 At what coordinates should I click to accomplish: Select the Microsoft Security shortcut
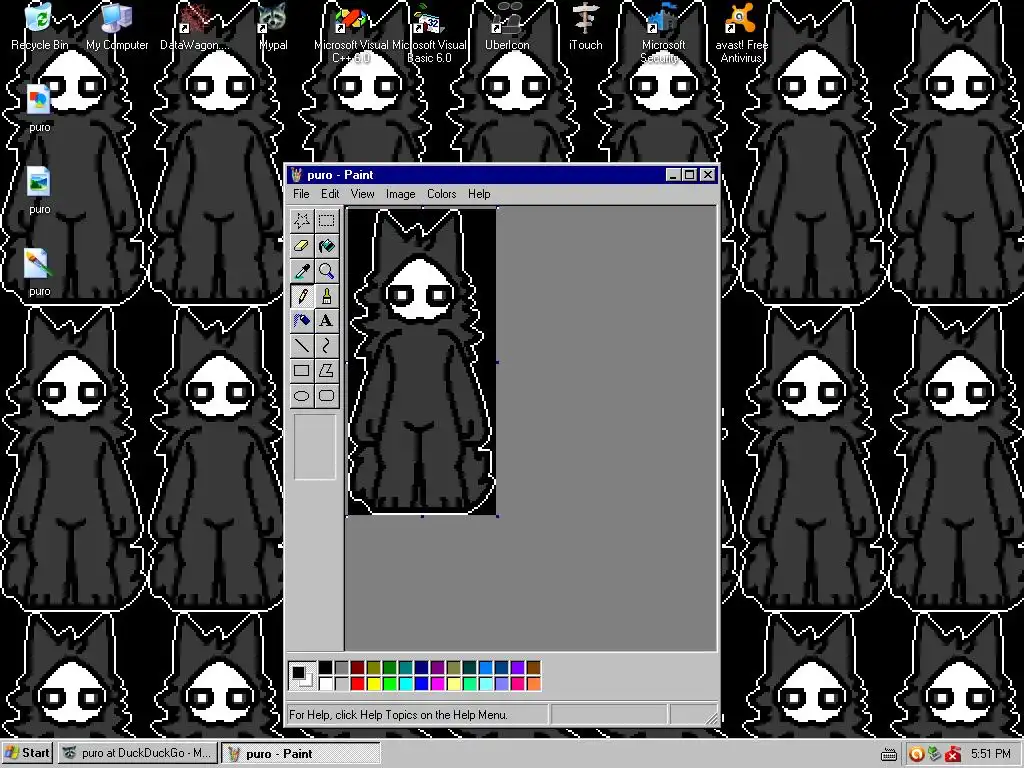[x=663, y=33]
